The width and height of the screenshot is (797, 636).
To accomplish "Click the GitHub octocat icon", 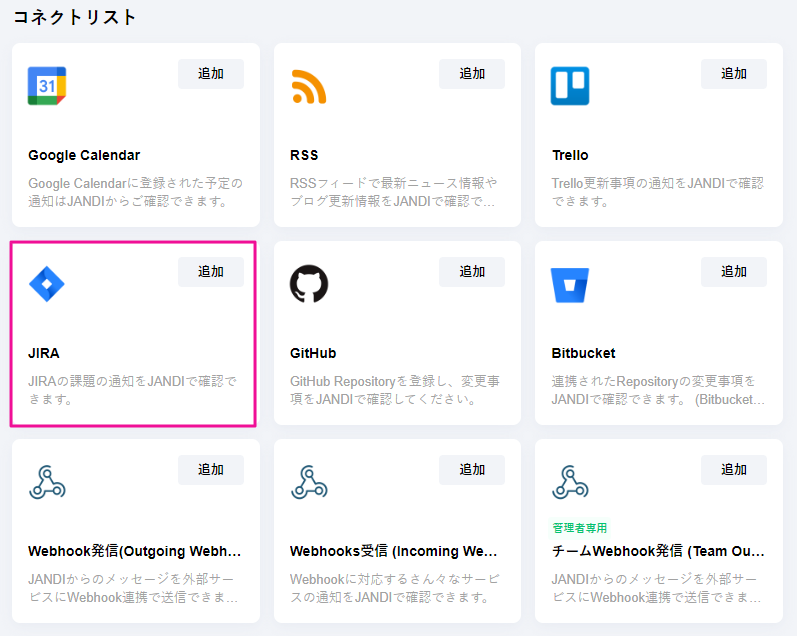I will click(x=309, y=284).
